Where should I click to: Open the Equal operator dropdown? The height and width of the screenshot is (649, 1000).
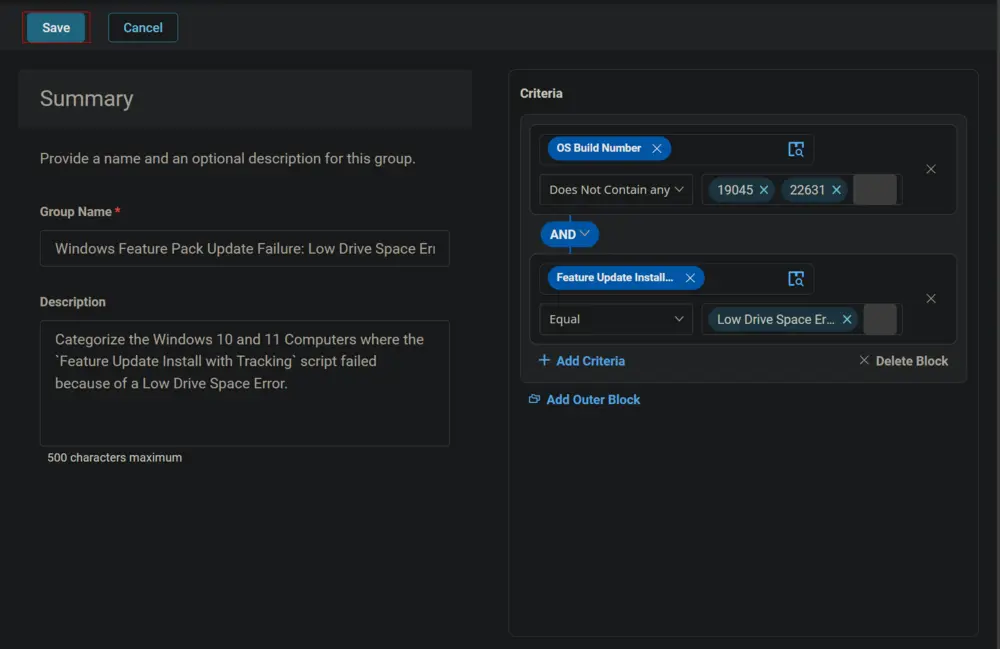tap(616, 319)
